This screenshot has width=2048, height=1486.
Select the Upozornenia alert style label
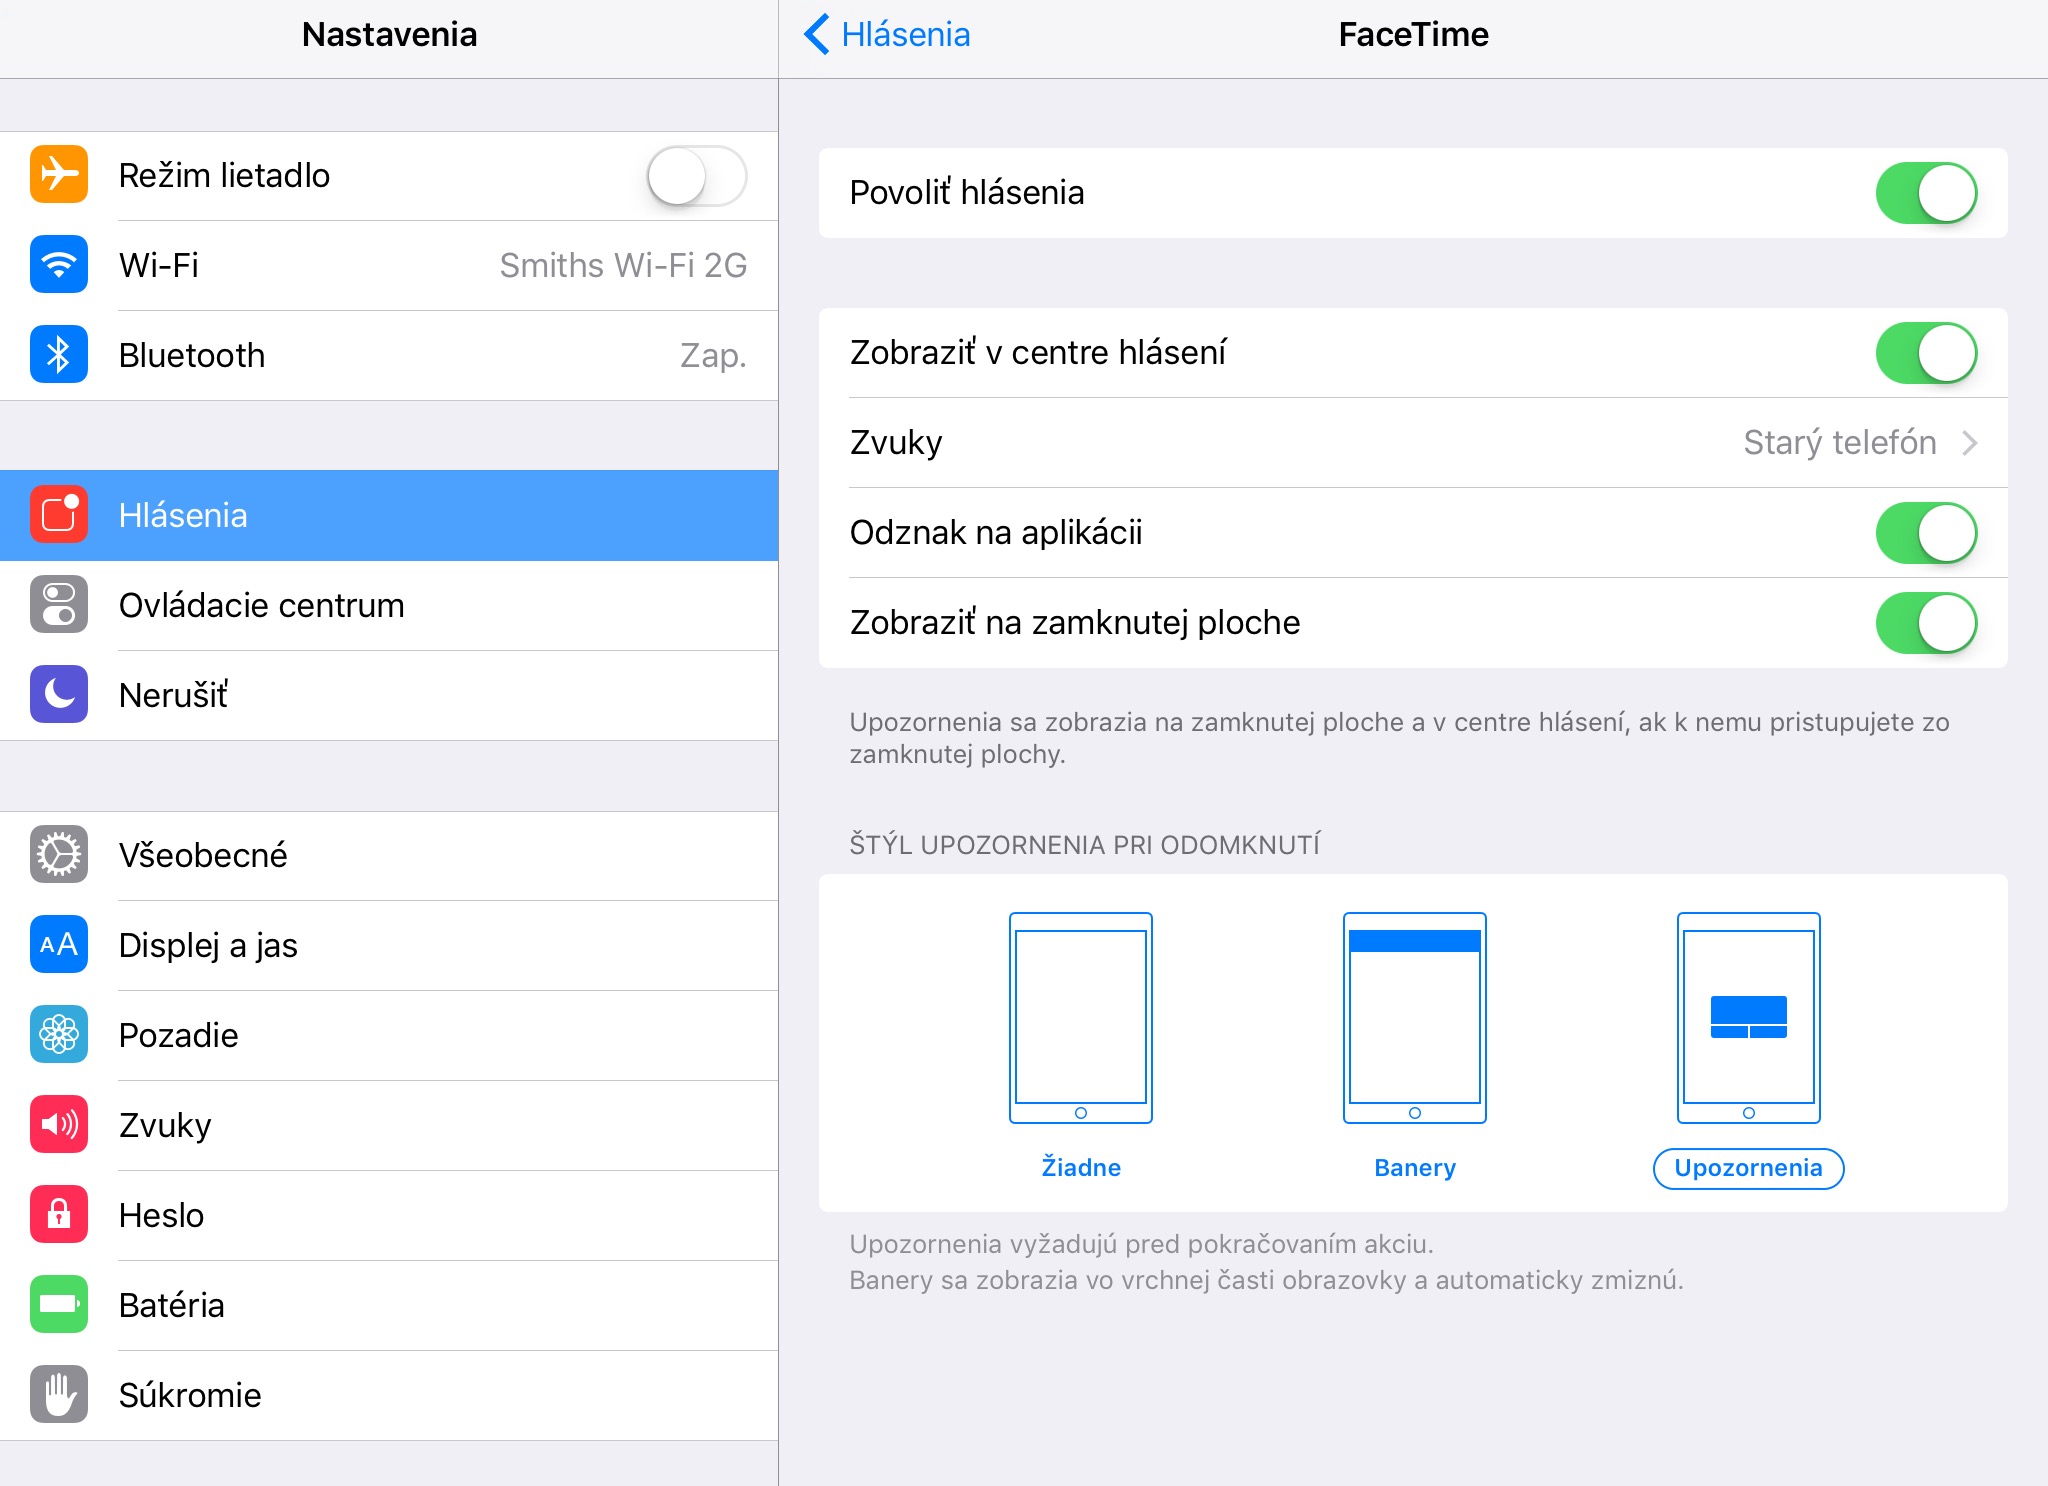click(x=1748, y=1168)
